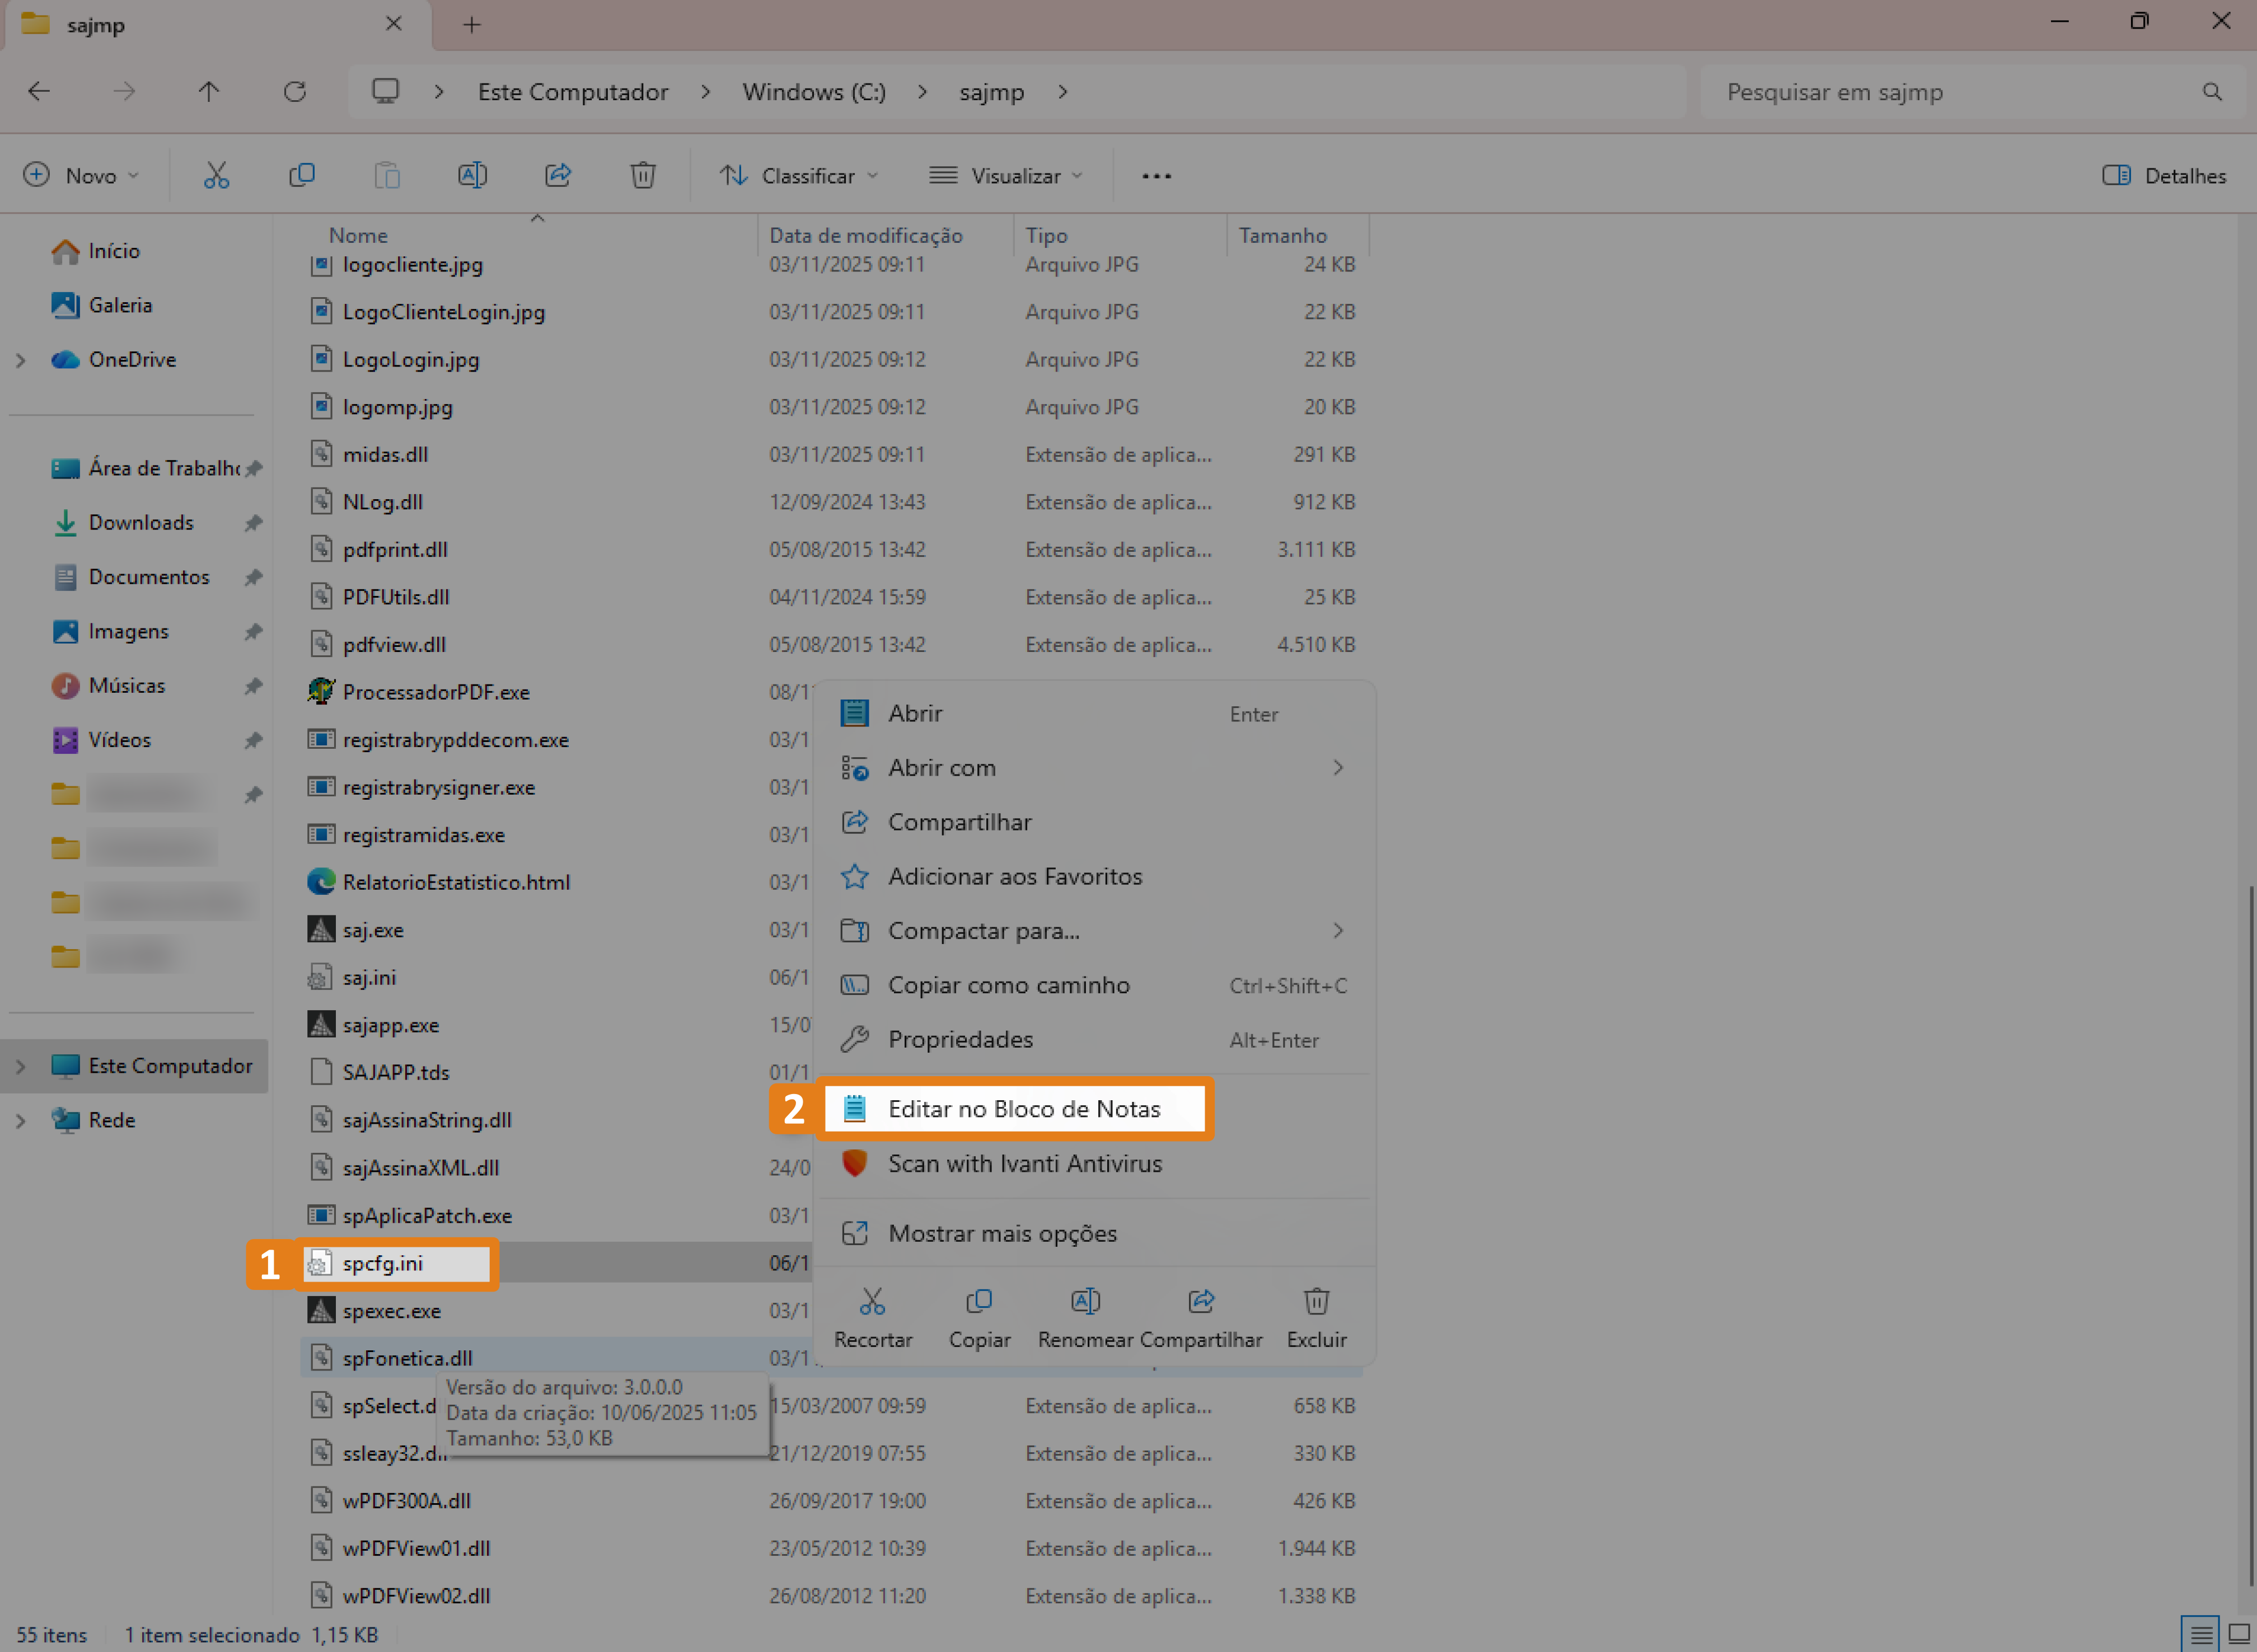Screen dimensions: 2257x1652
Task: Click the Rename icon in the toolbar
Action: pos(472,176)
